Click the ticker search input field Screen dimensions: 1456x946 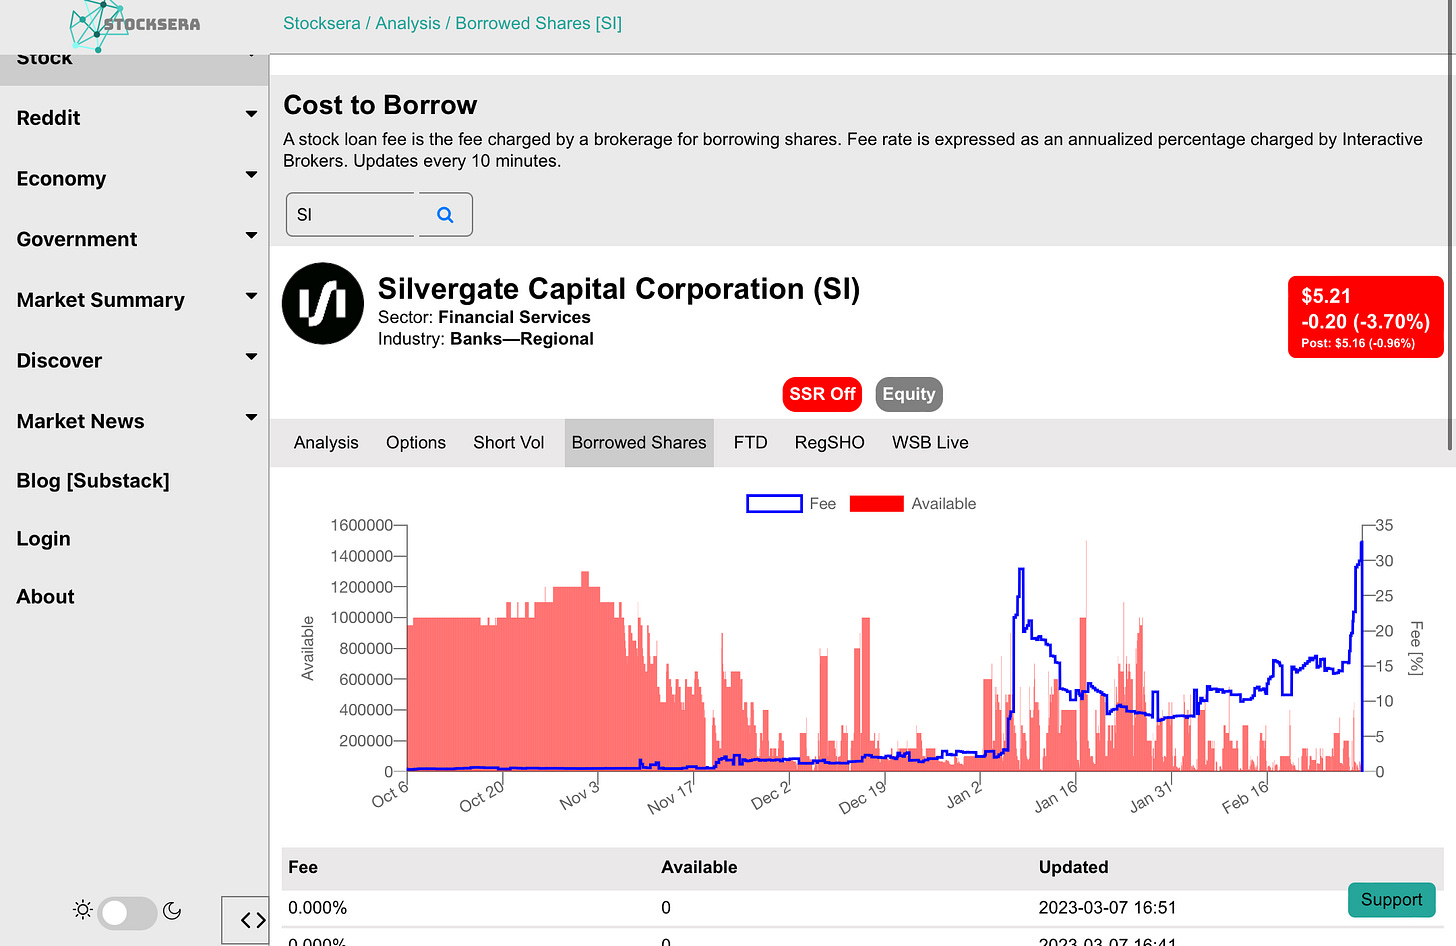pyautogui.click(x=350, y=215)
